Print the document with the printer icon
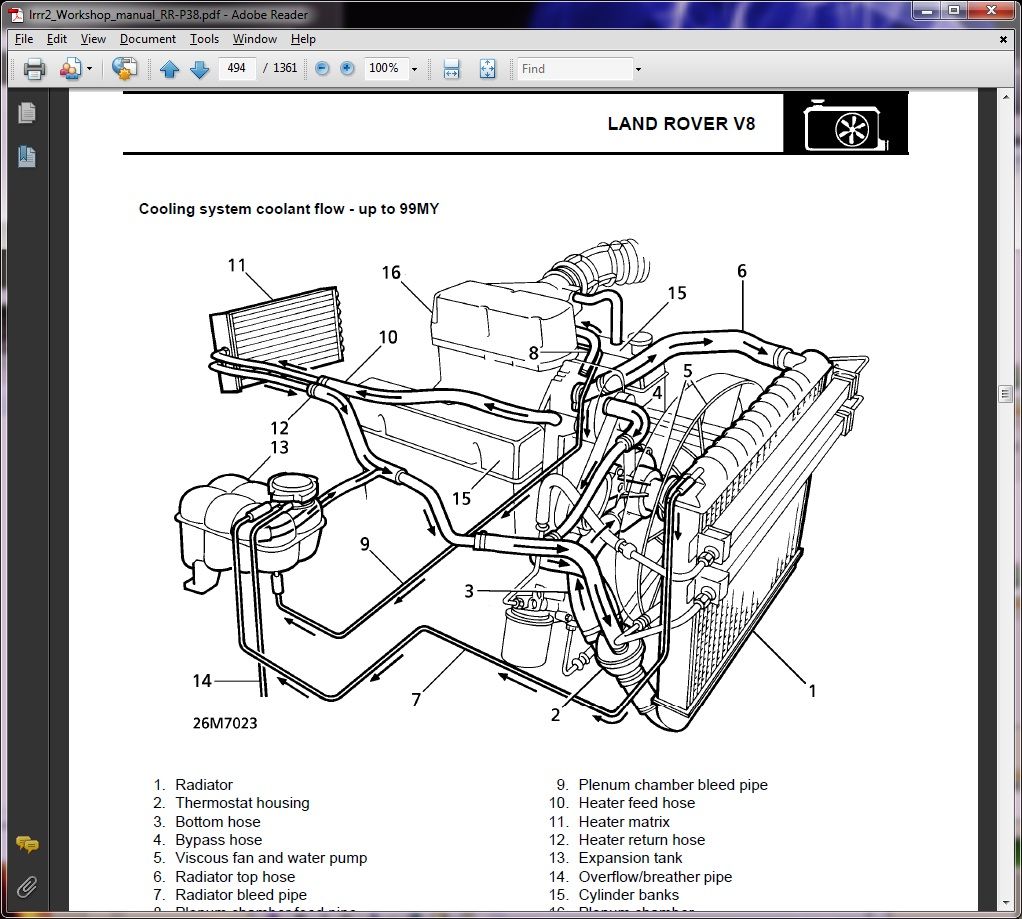1022x919 pixels. click(34, 68)
